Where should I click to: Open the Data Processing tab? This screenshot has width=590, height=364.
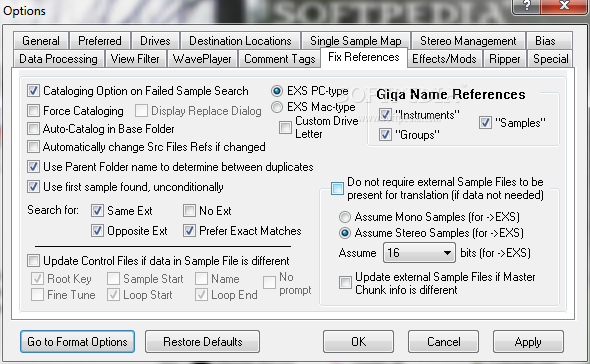point(58,59)
